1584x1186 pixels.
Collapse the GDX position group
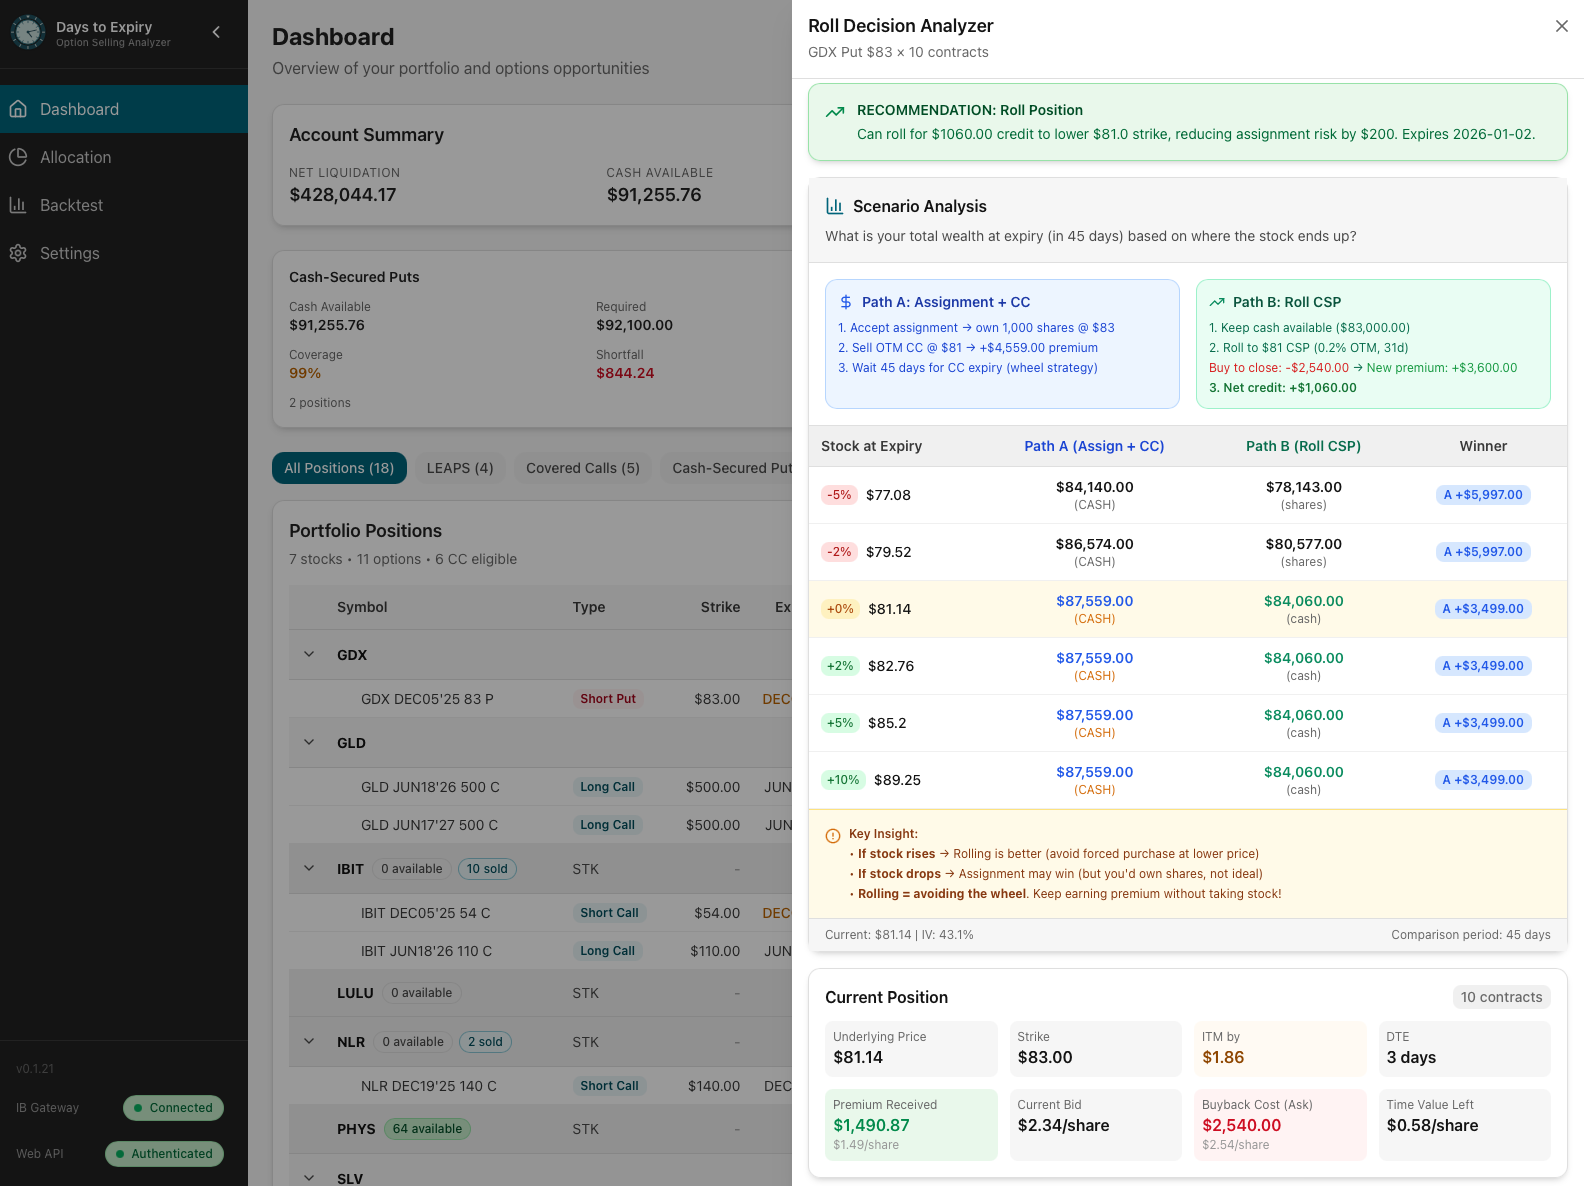coord(309,654)
